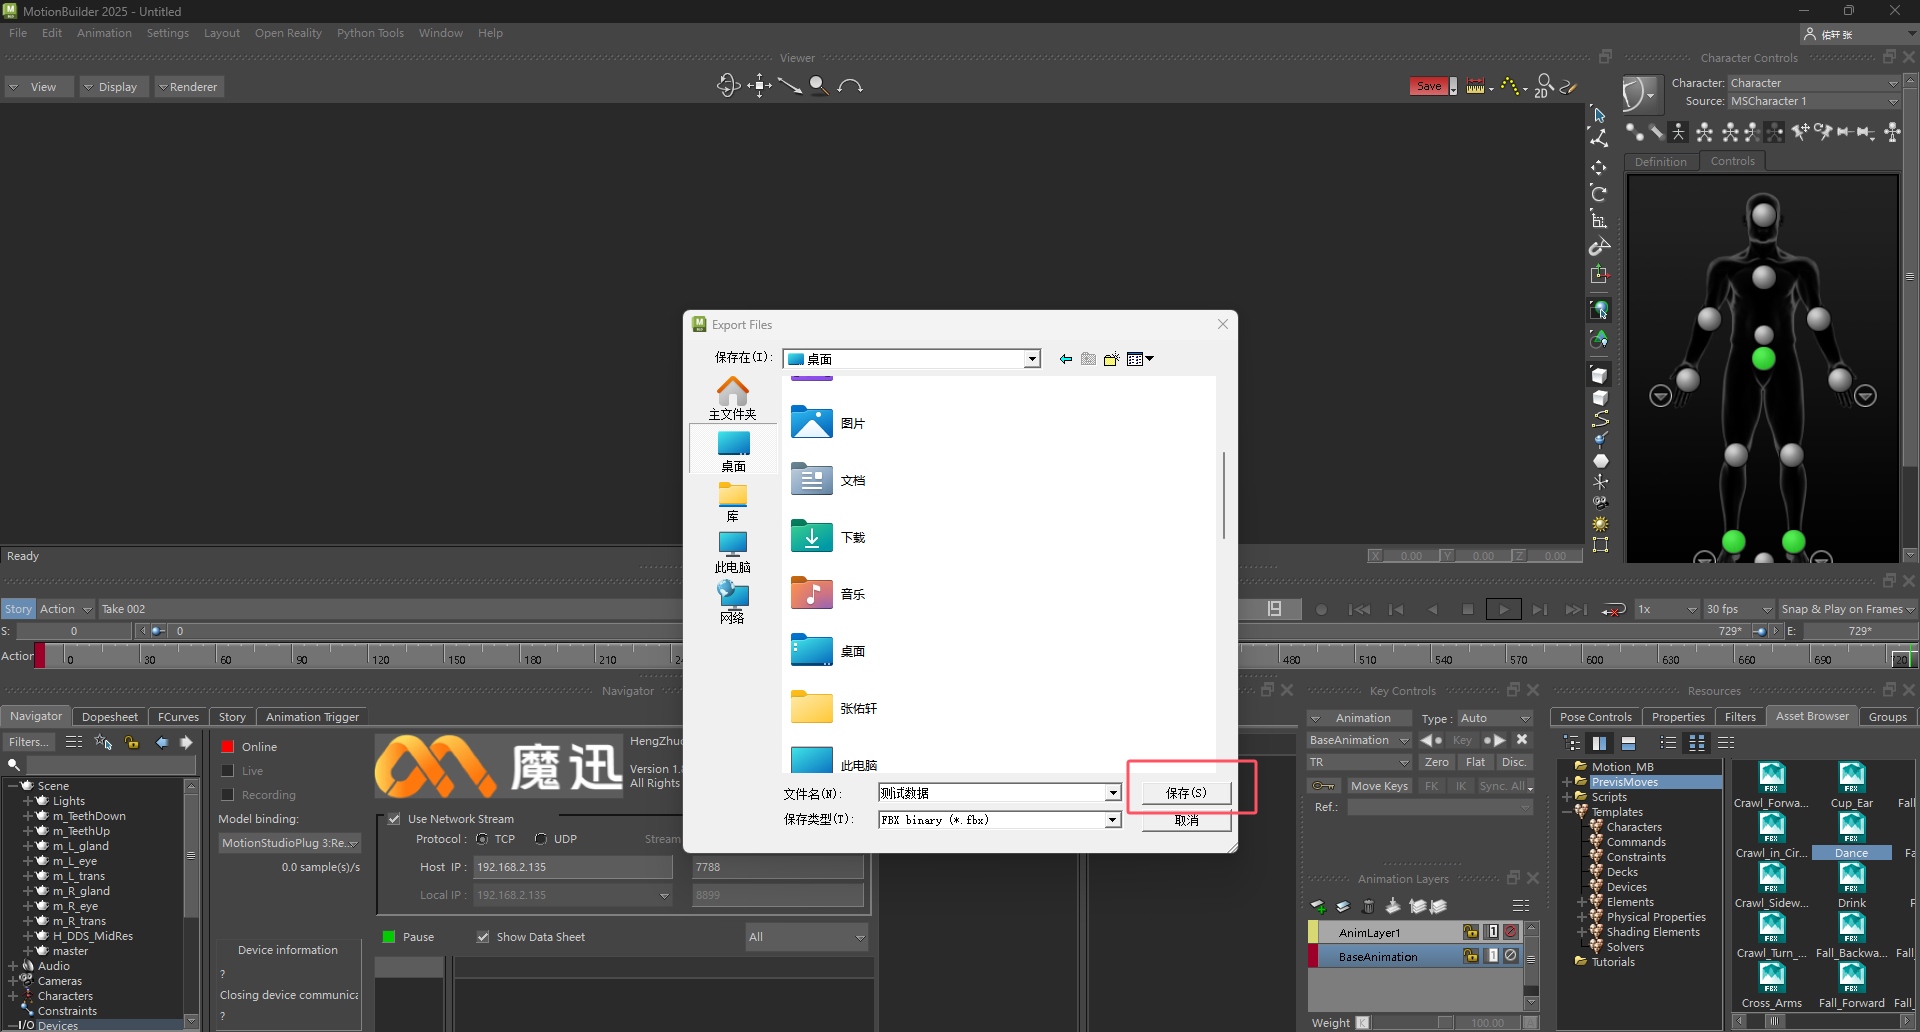The image size is (1920, 1032).
Task: Toggle Use Network Stream checkbox
Action: tap(394, 819)
